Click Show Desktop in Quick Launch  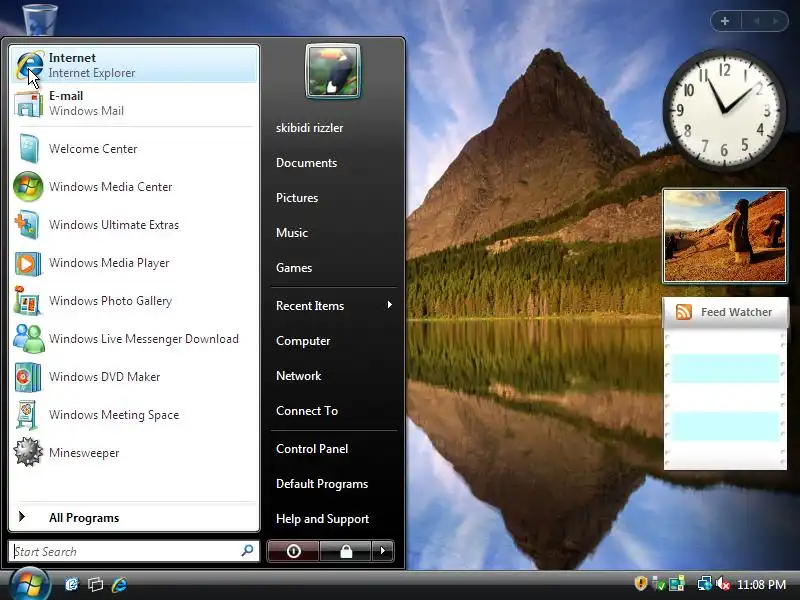click(x=71, y=584)
